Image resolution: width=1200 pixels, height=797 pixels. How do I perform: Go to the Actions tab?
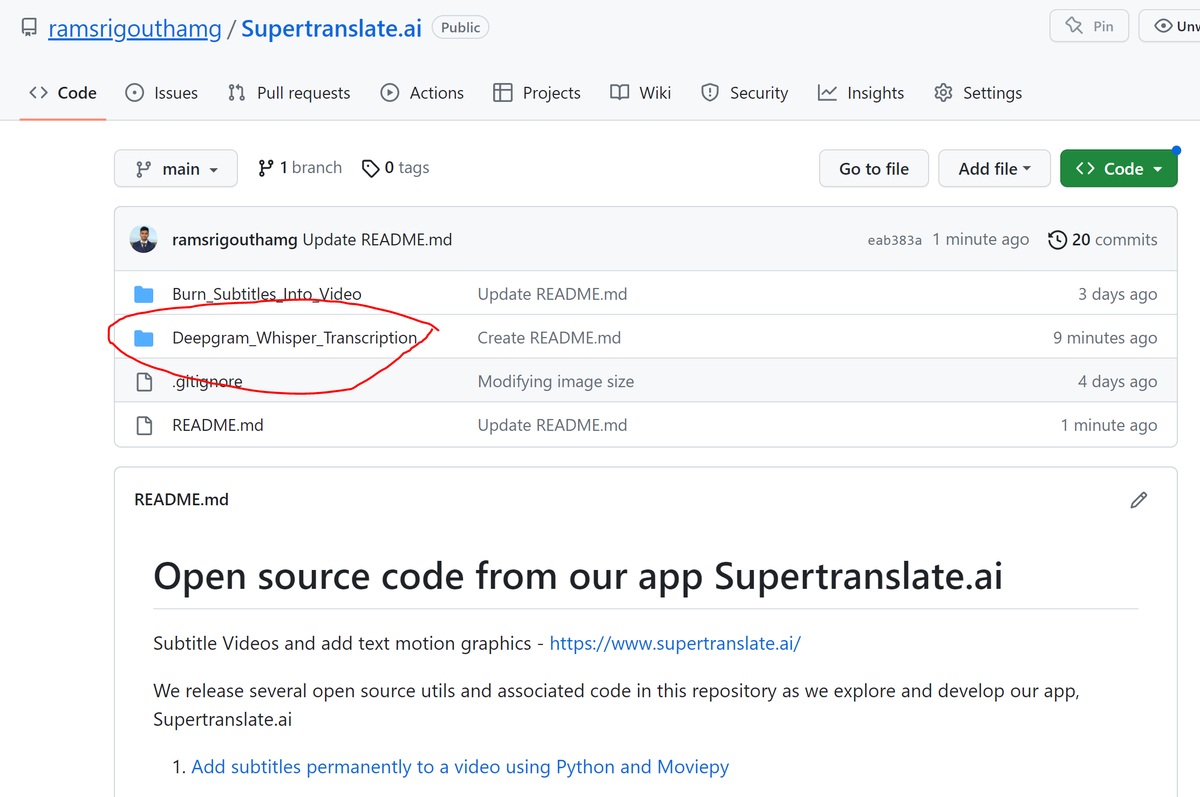[422, 93]
